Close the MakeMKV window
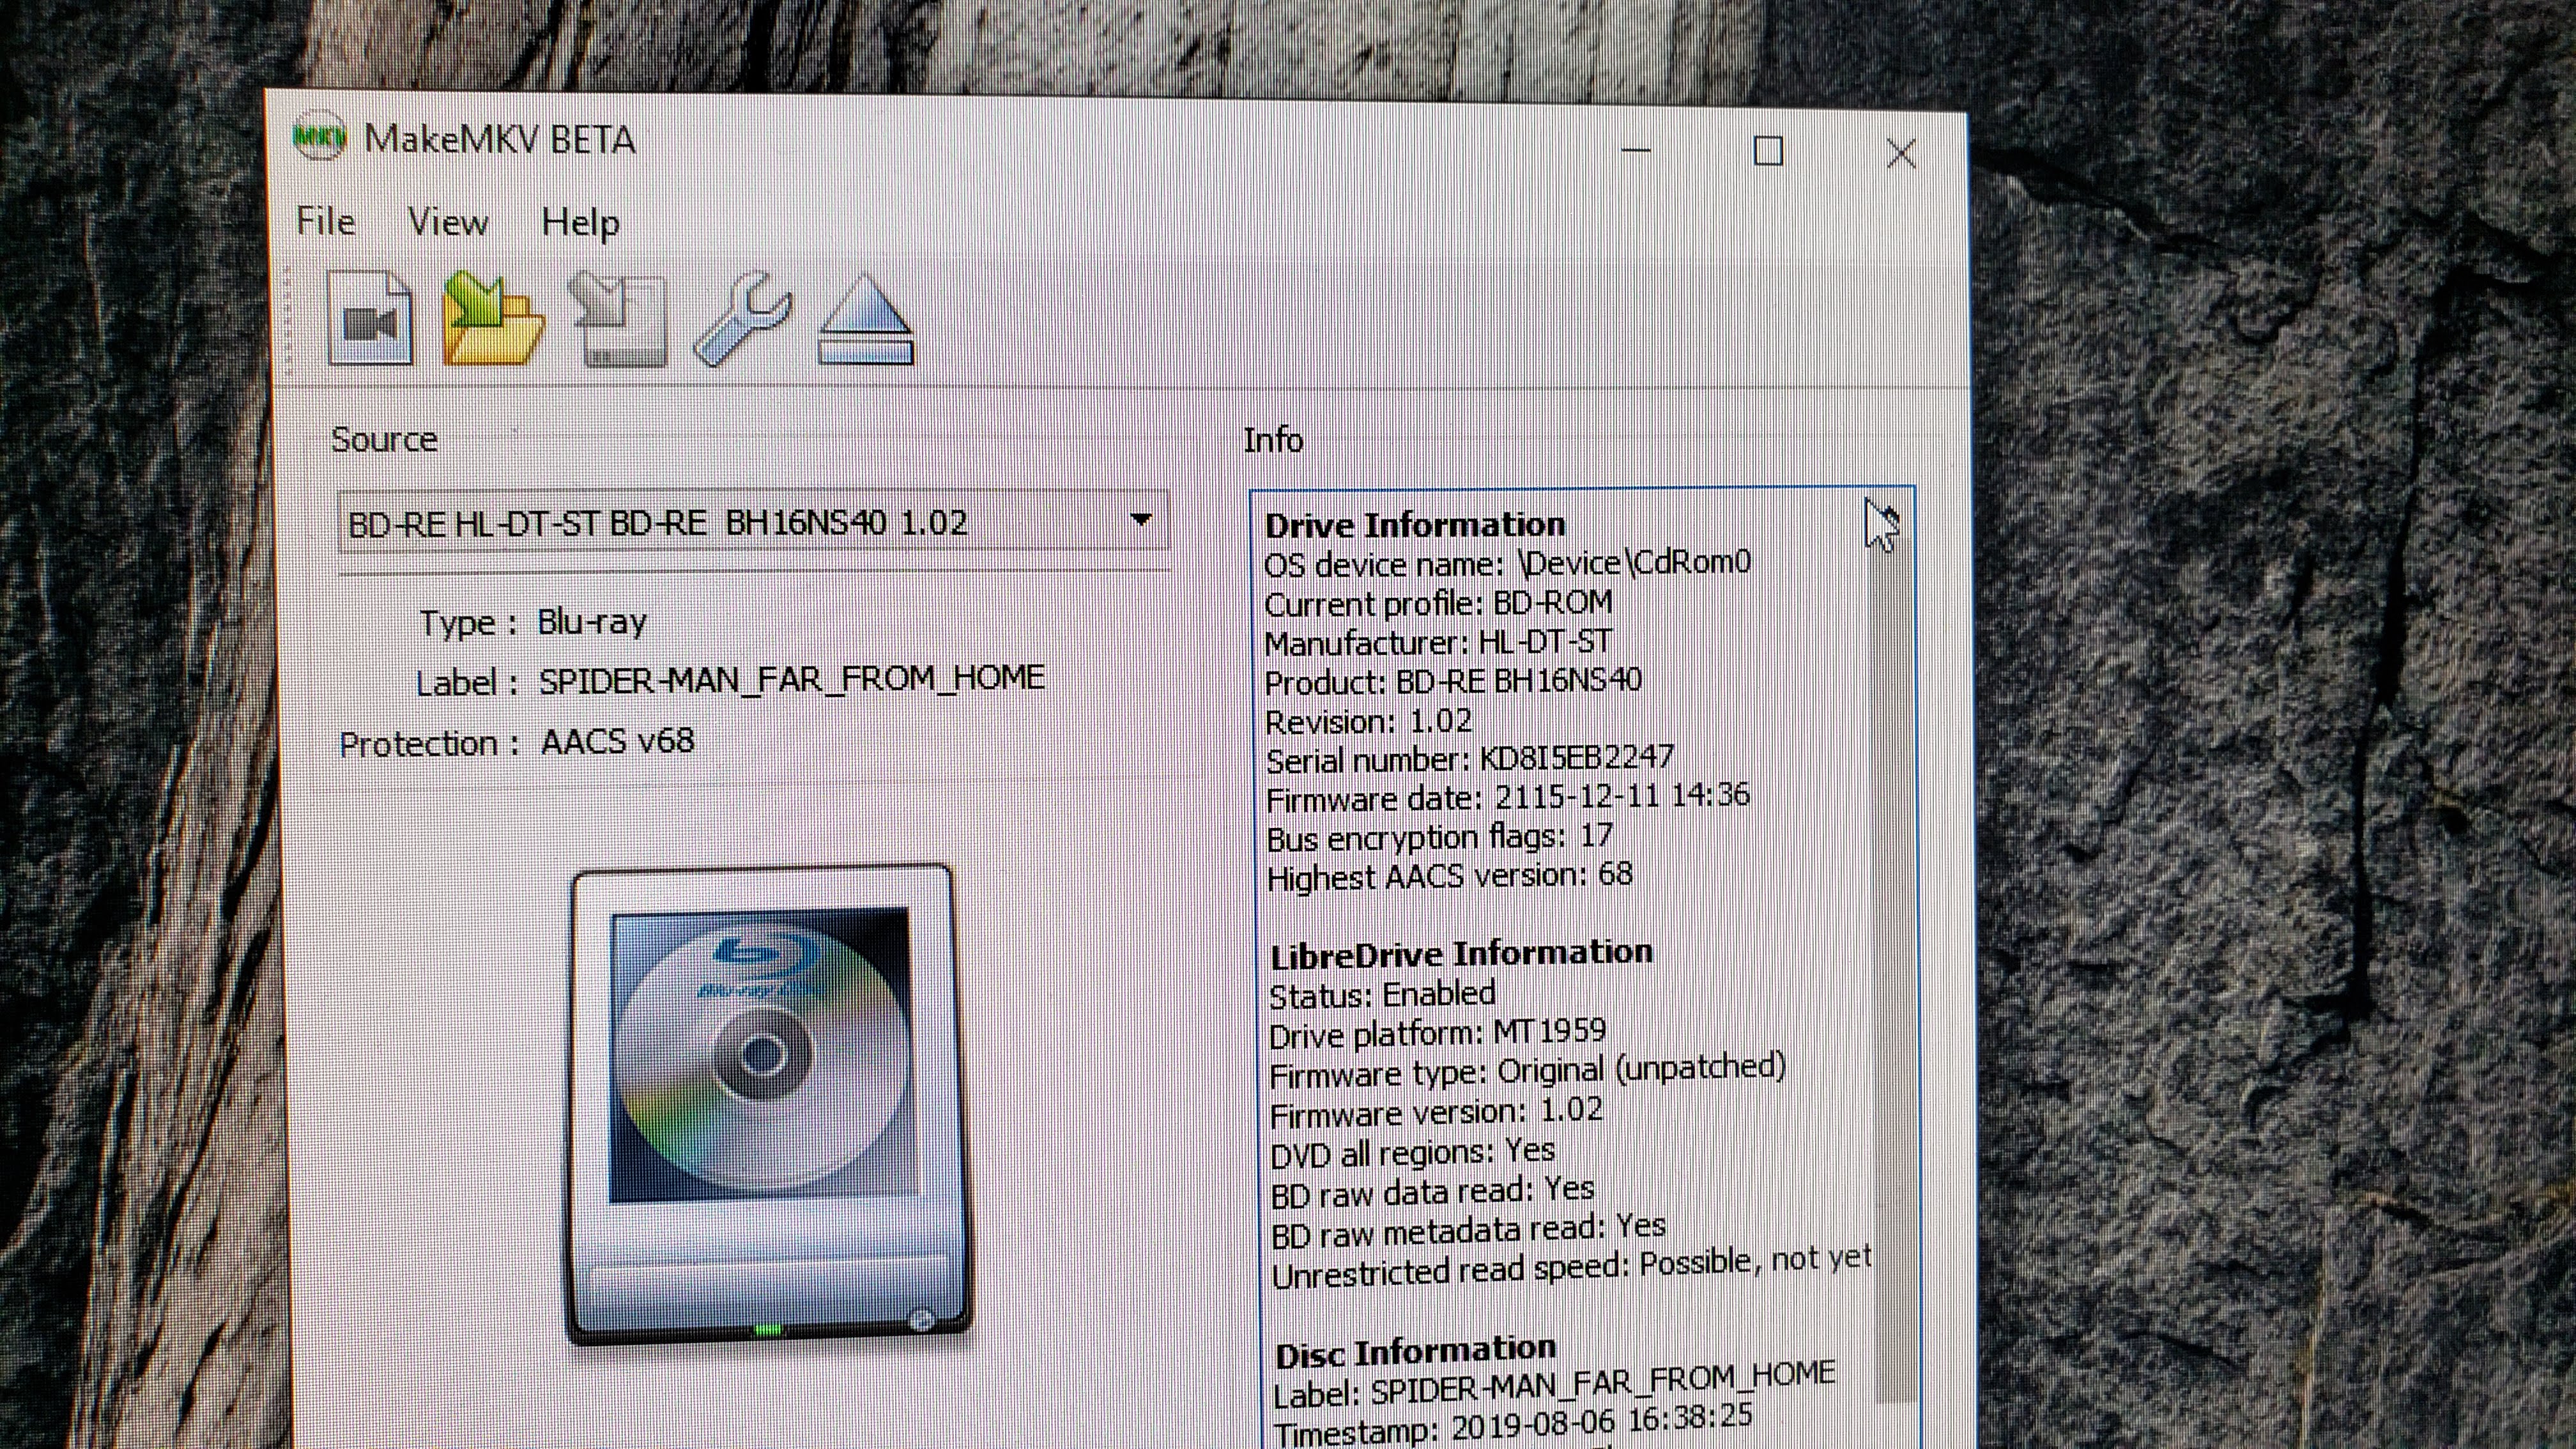Image resolution: width=2576 pixels, height=1449 pixels. (1901, 154)
